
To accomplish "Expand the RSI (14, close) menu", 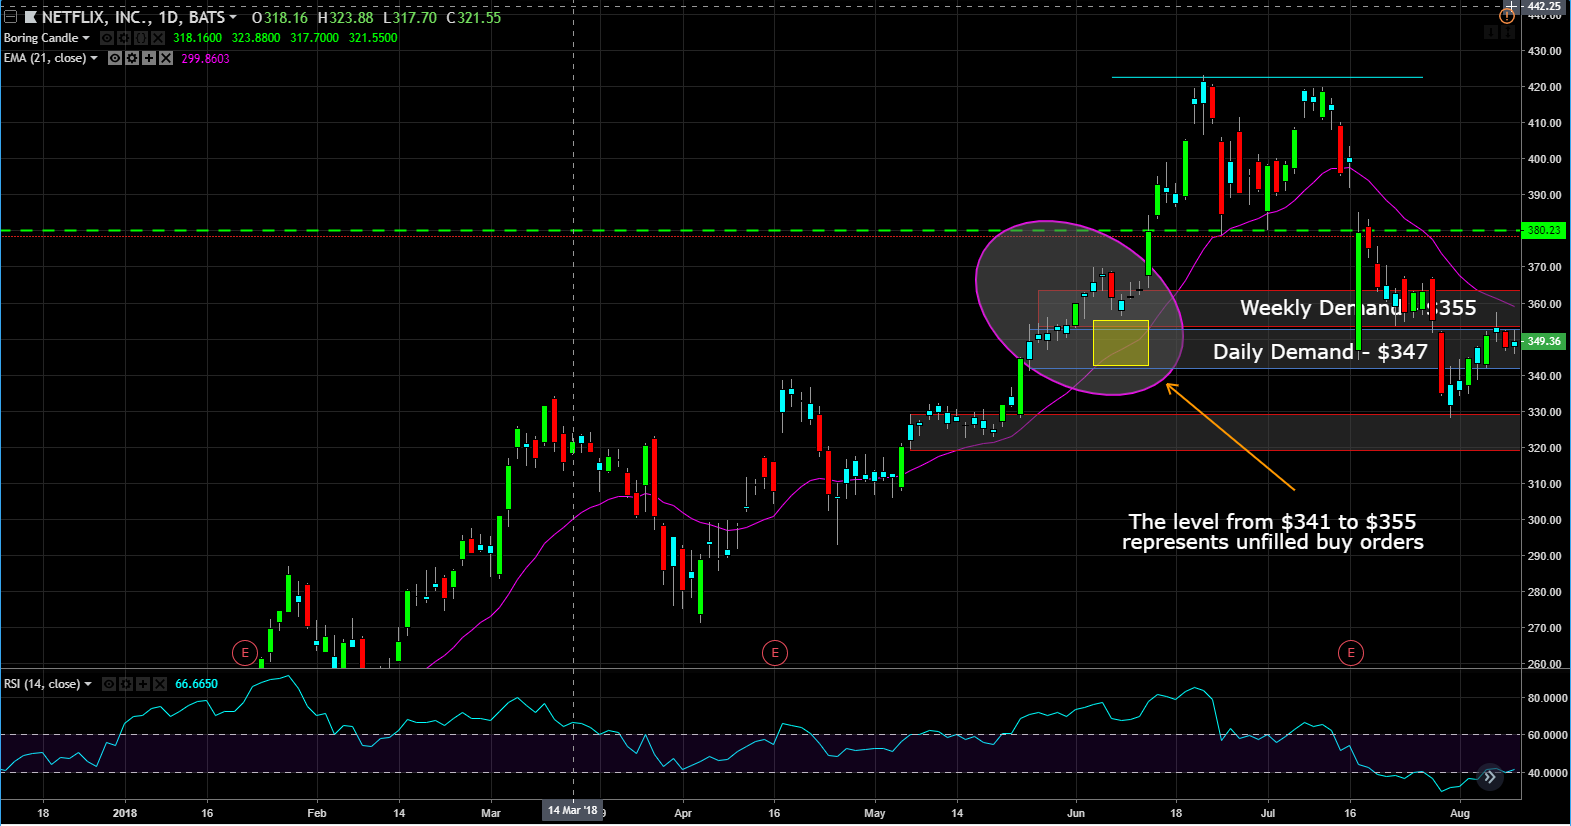I will (x=88, y=684).
